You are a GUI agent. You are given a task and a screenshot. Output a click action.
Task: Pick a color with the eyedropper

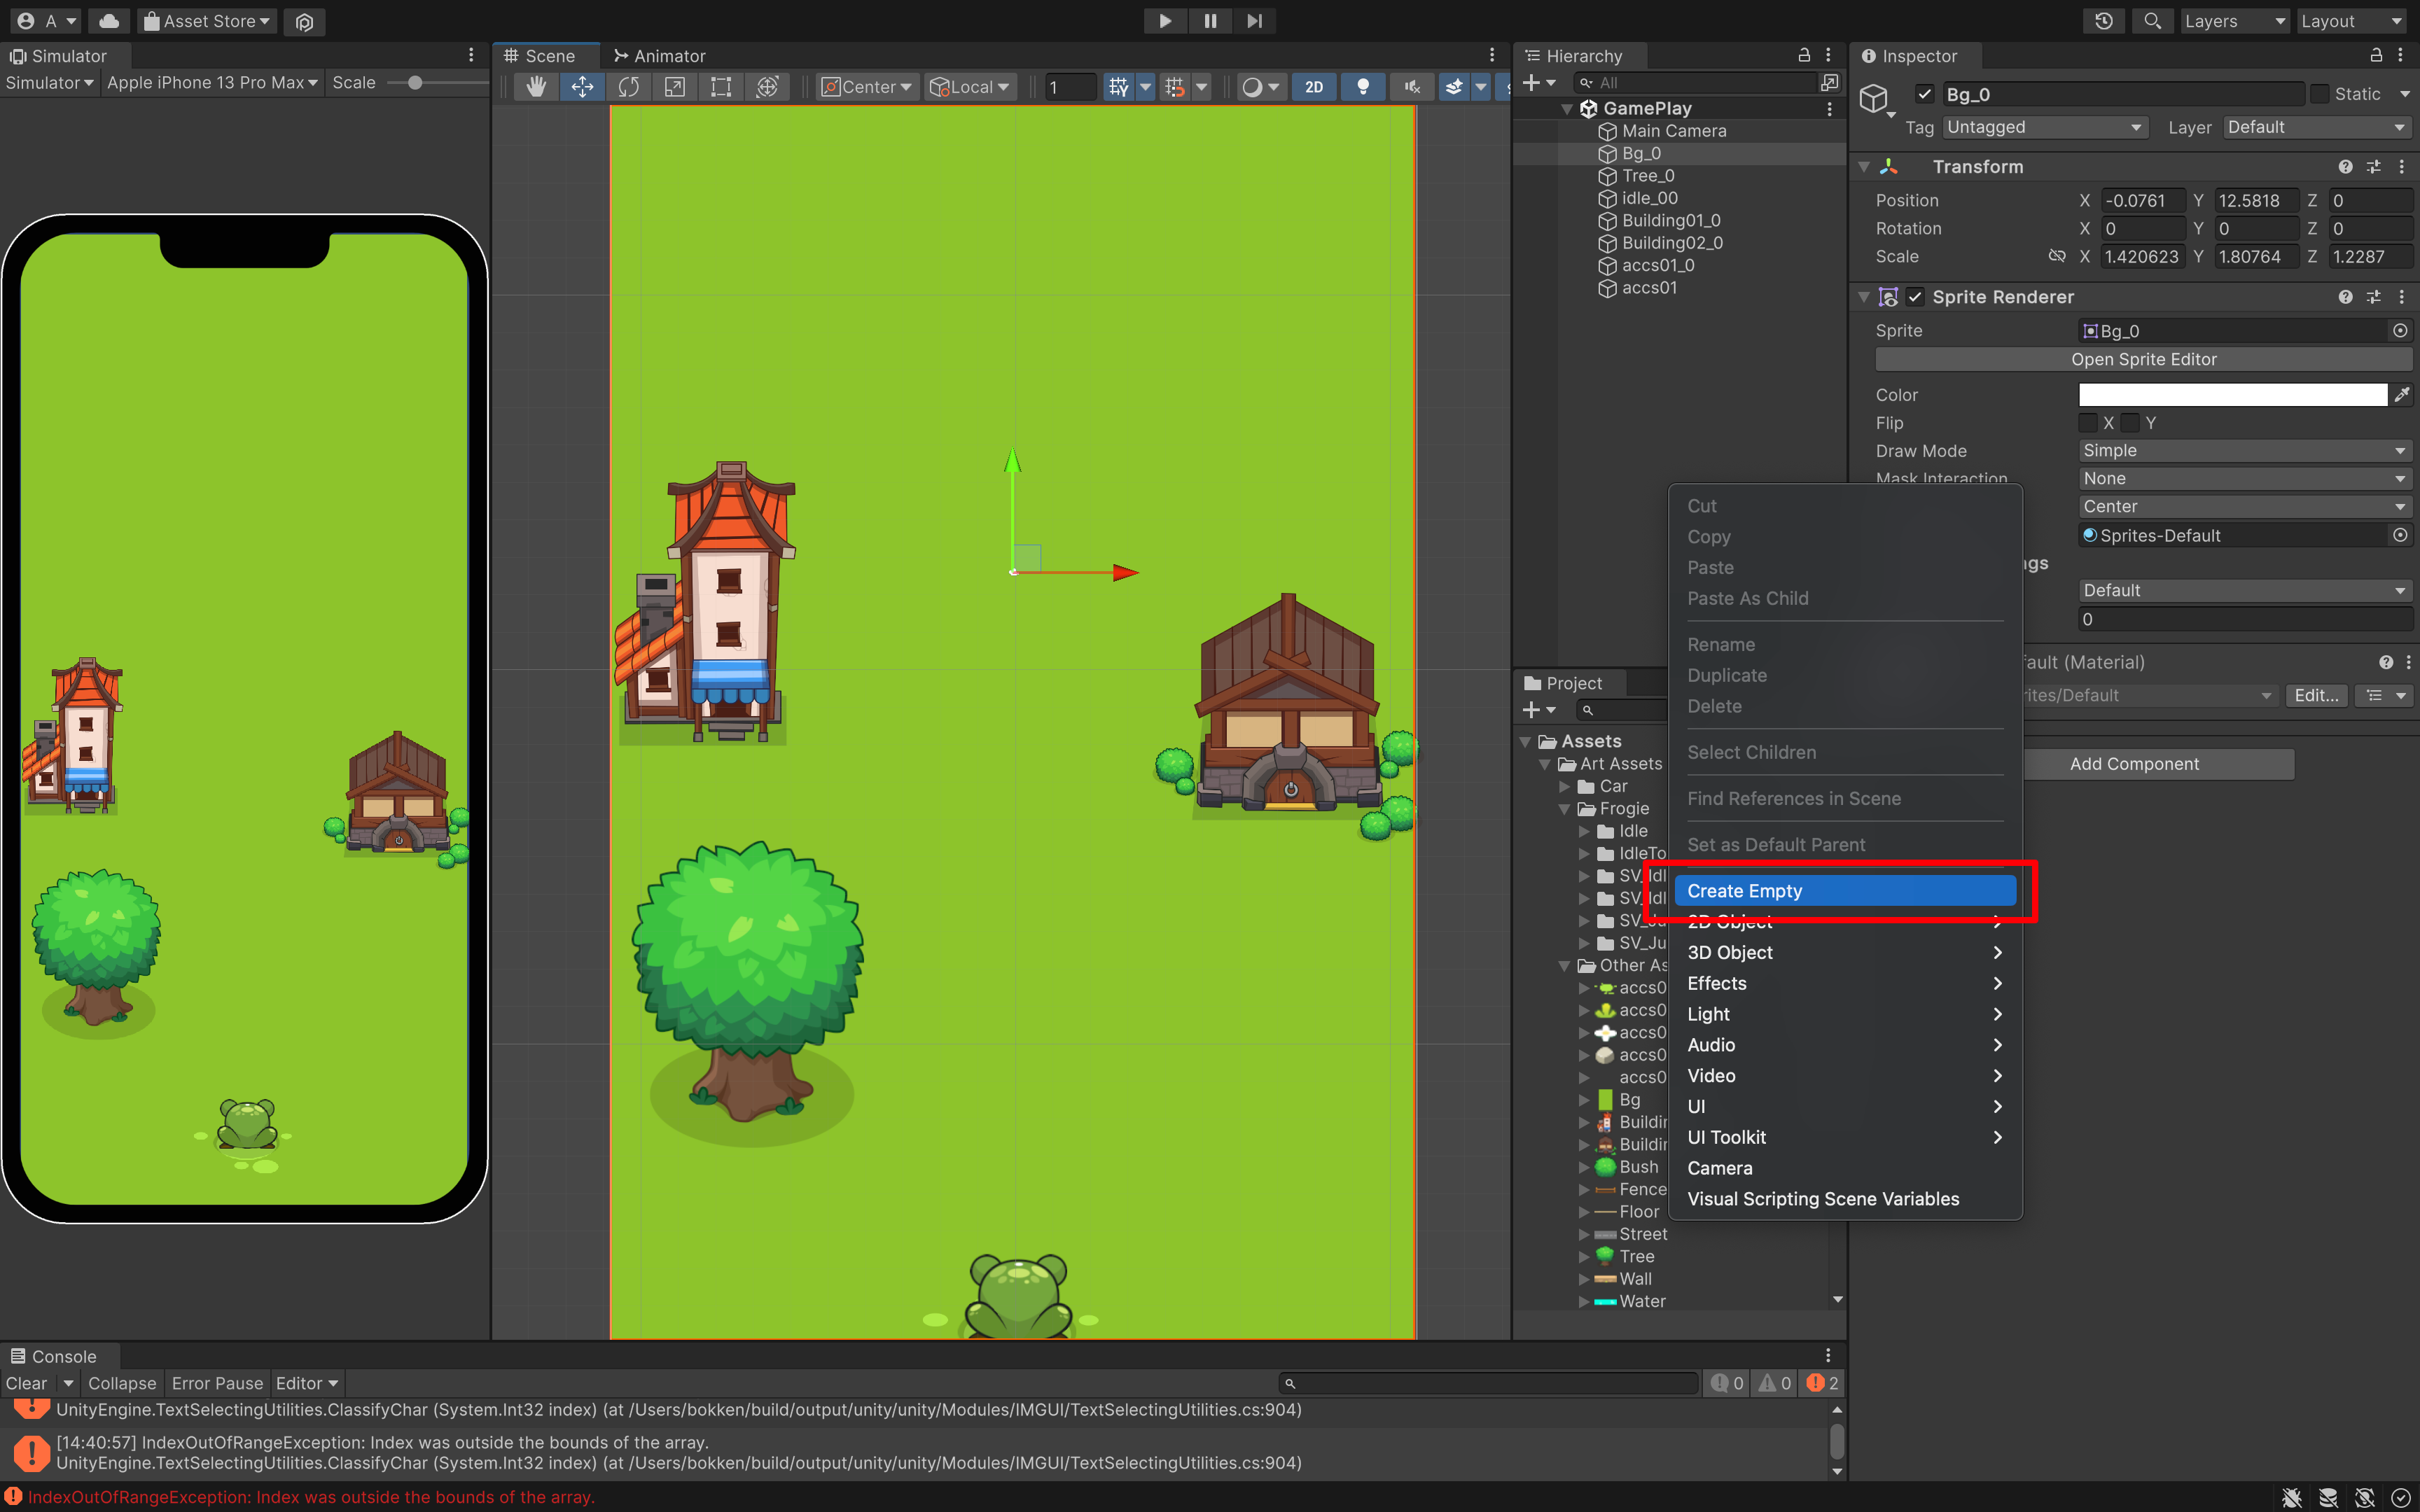pos(2402,395)
